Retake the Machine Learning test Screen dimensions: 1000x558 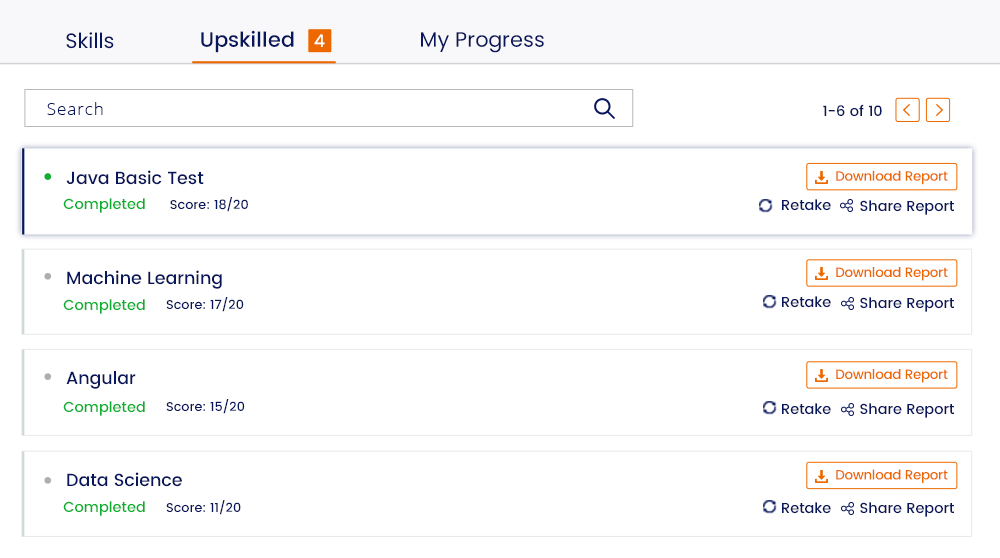tap(797, 302)
